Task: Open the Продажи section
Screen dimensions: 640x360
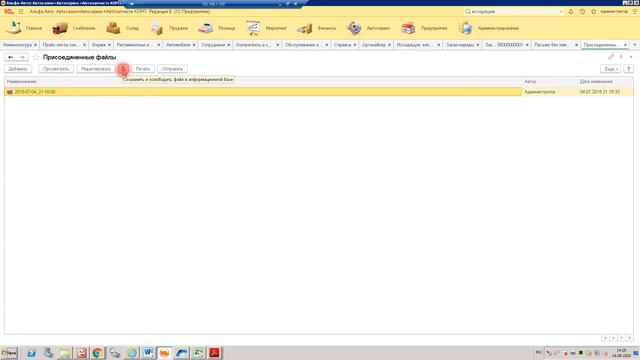Action: click(x=169, y=28)
